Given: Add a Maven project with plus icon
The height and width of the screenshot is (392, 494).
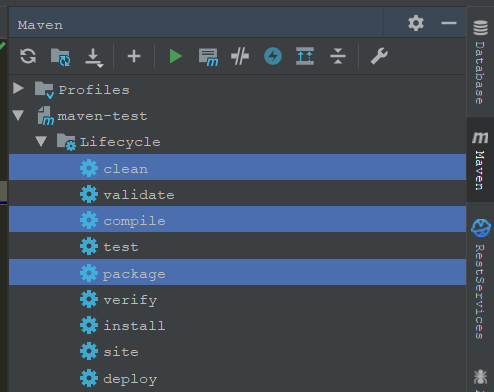Looking at the screenshot, I should [134, 56].
